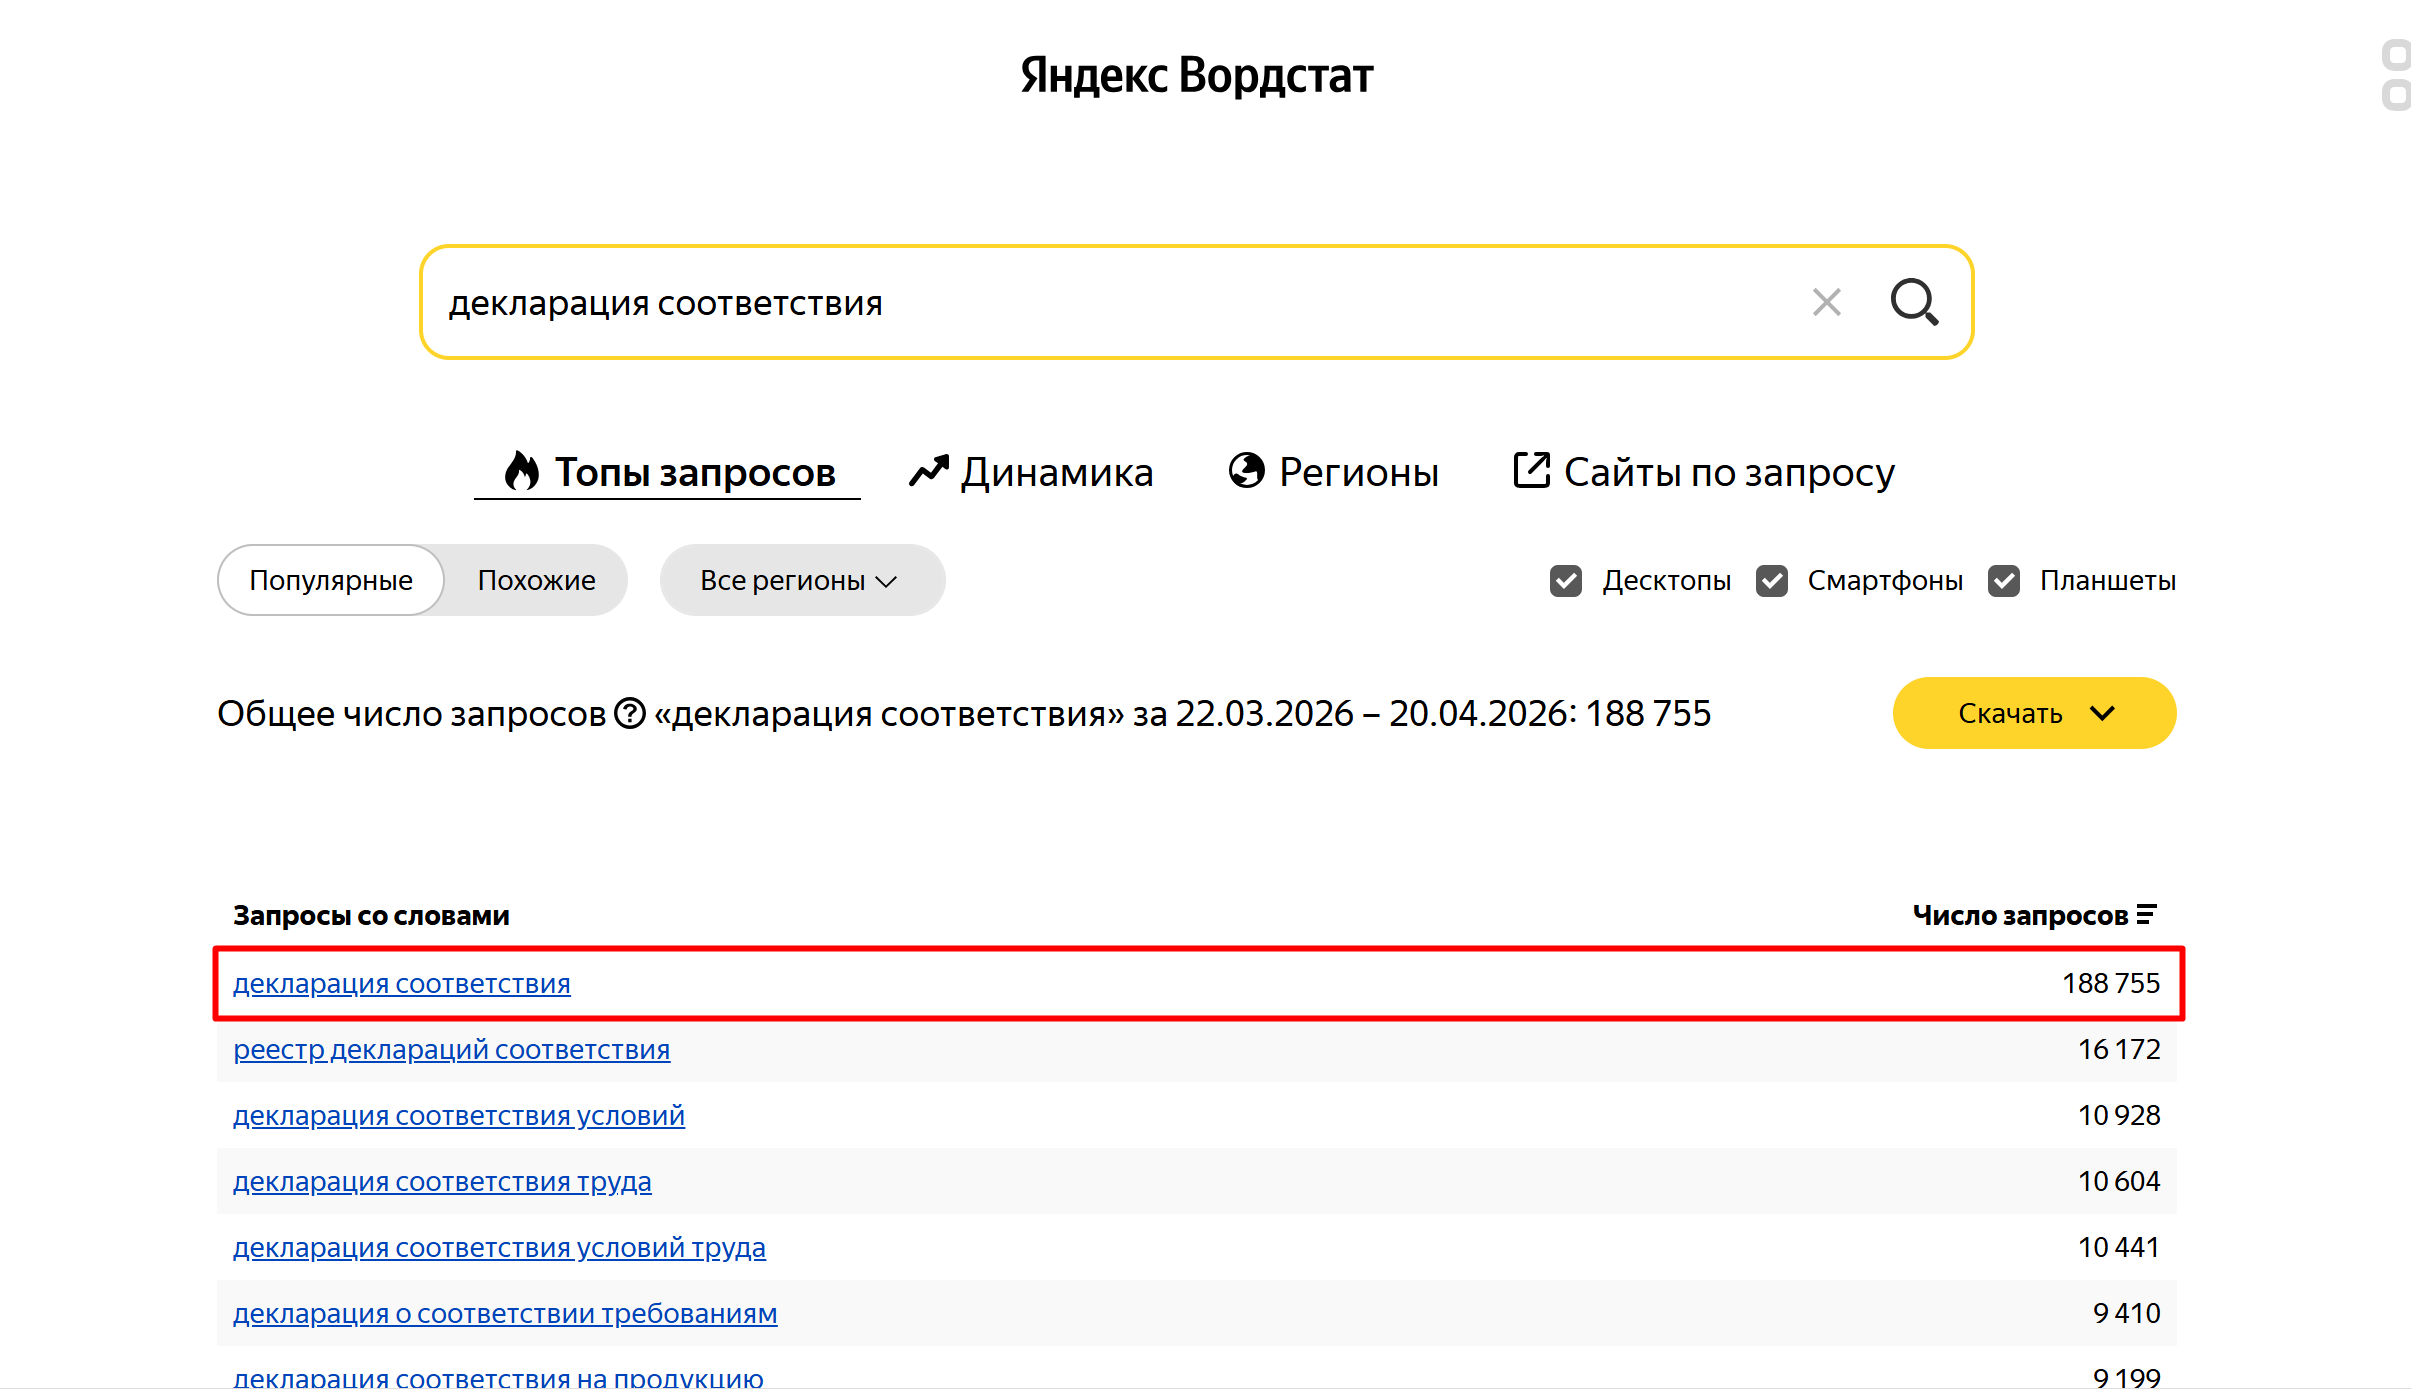Open the Топы запросов tab
Screen dimensions: 2411x1389
point(668,472)
